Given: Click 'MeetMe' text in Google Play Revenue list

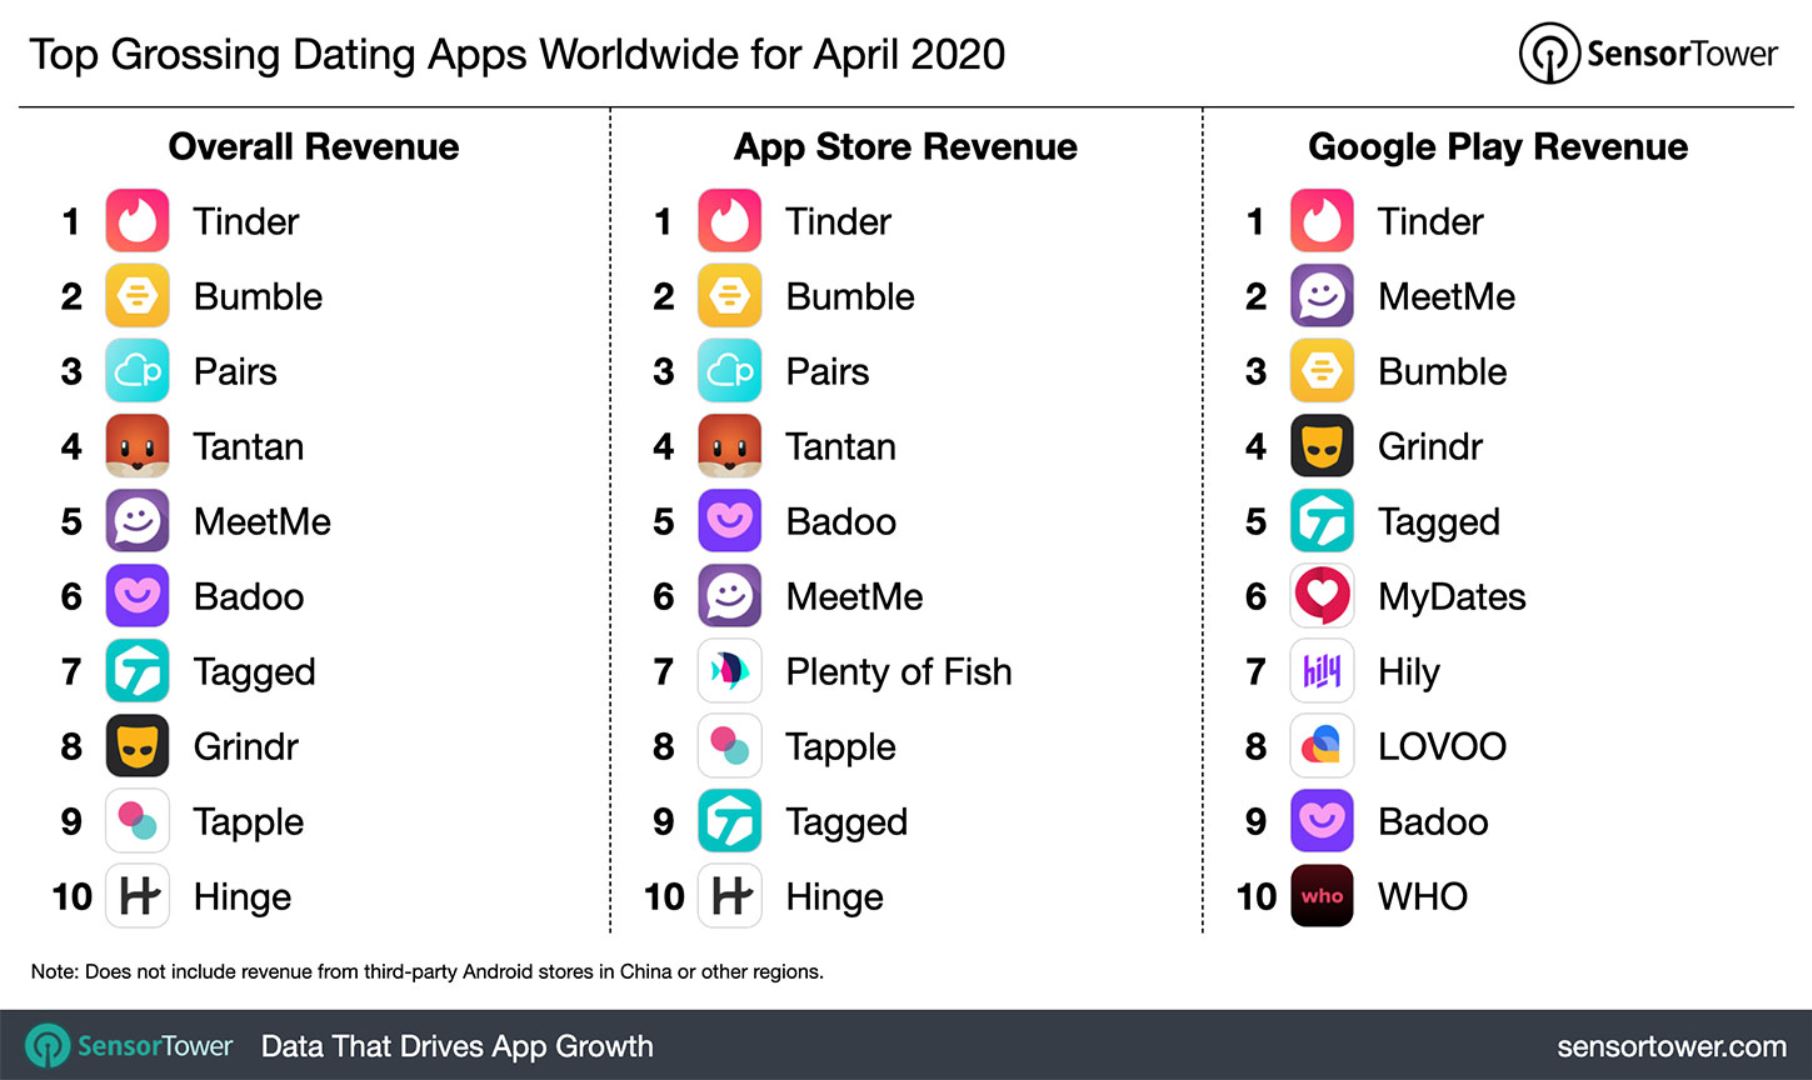Looking at the screenshot, I should (1447, 296).
